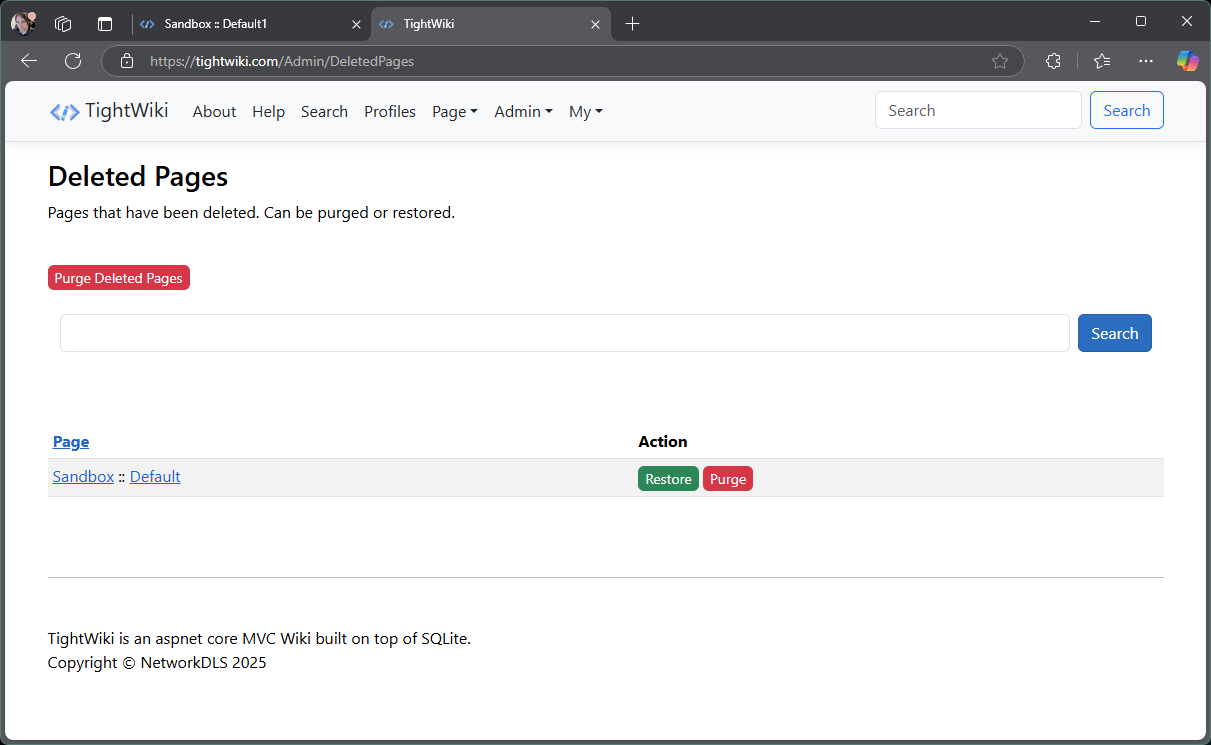The width and height of the screenshot is (1211, 745).
Task: Focus the deleted pages search text box
Action: tap(565, 333)
